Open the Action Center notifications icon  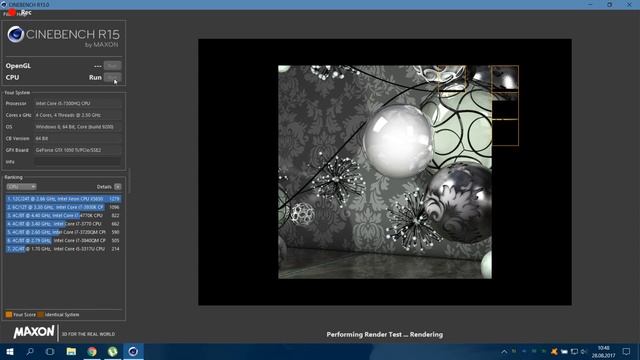click(x=627, y=351)
